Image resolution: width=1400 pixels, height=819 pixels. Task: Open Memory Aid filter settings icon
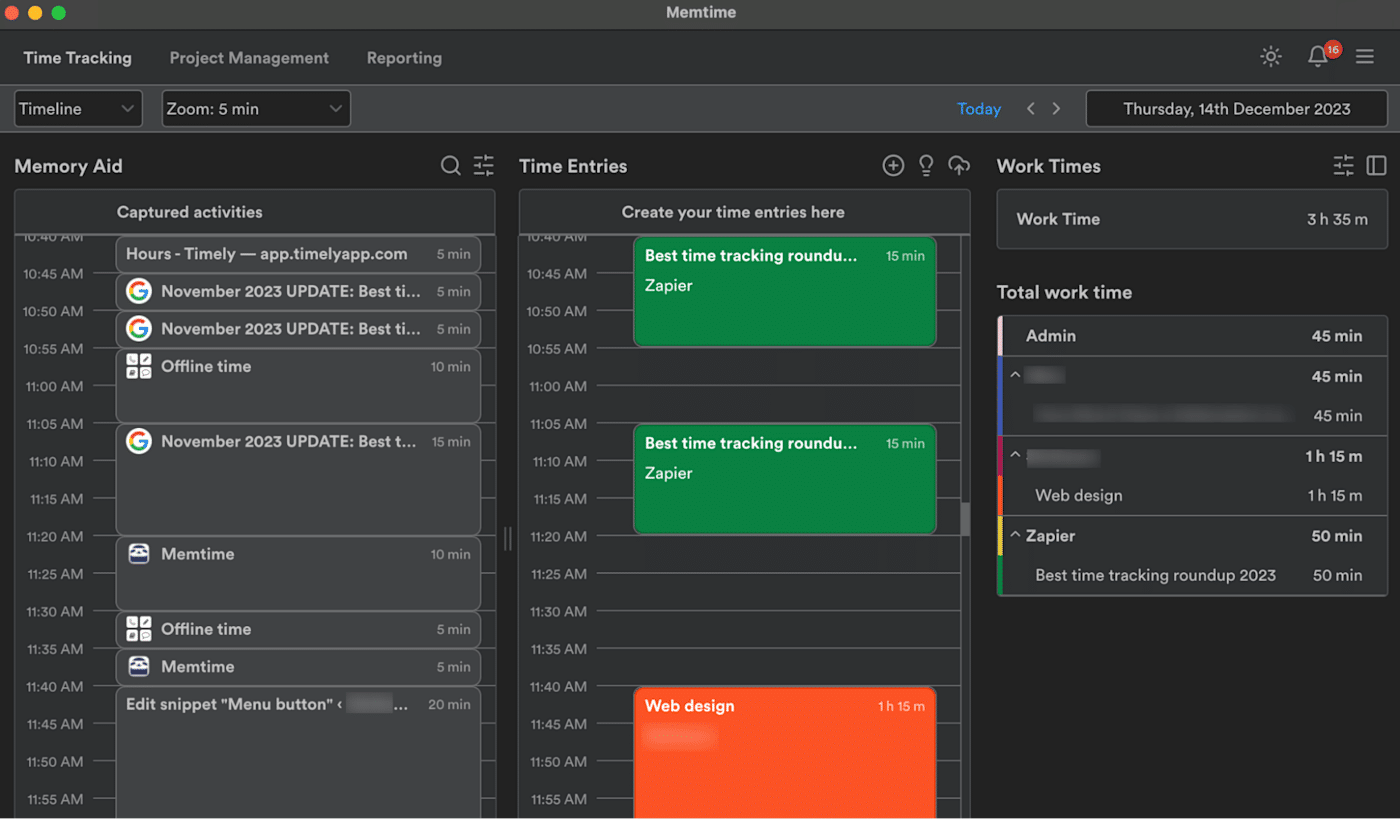coord(484,166)
